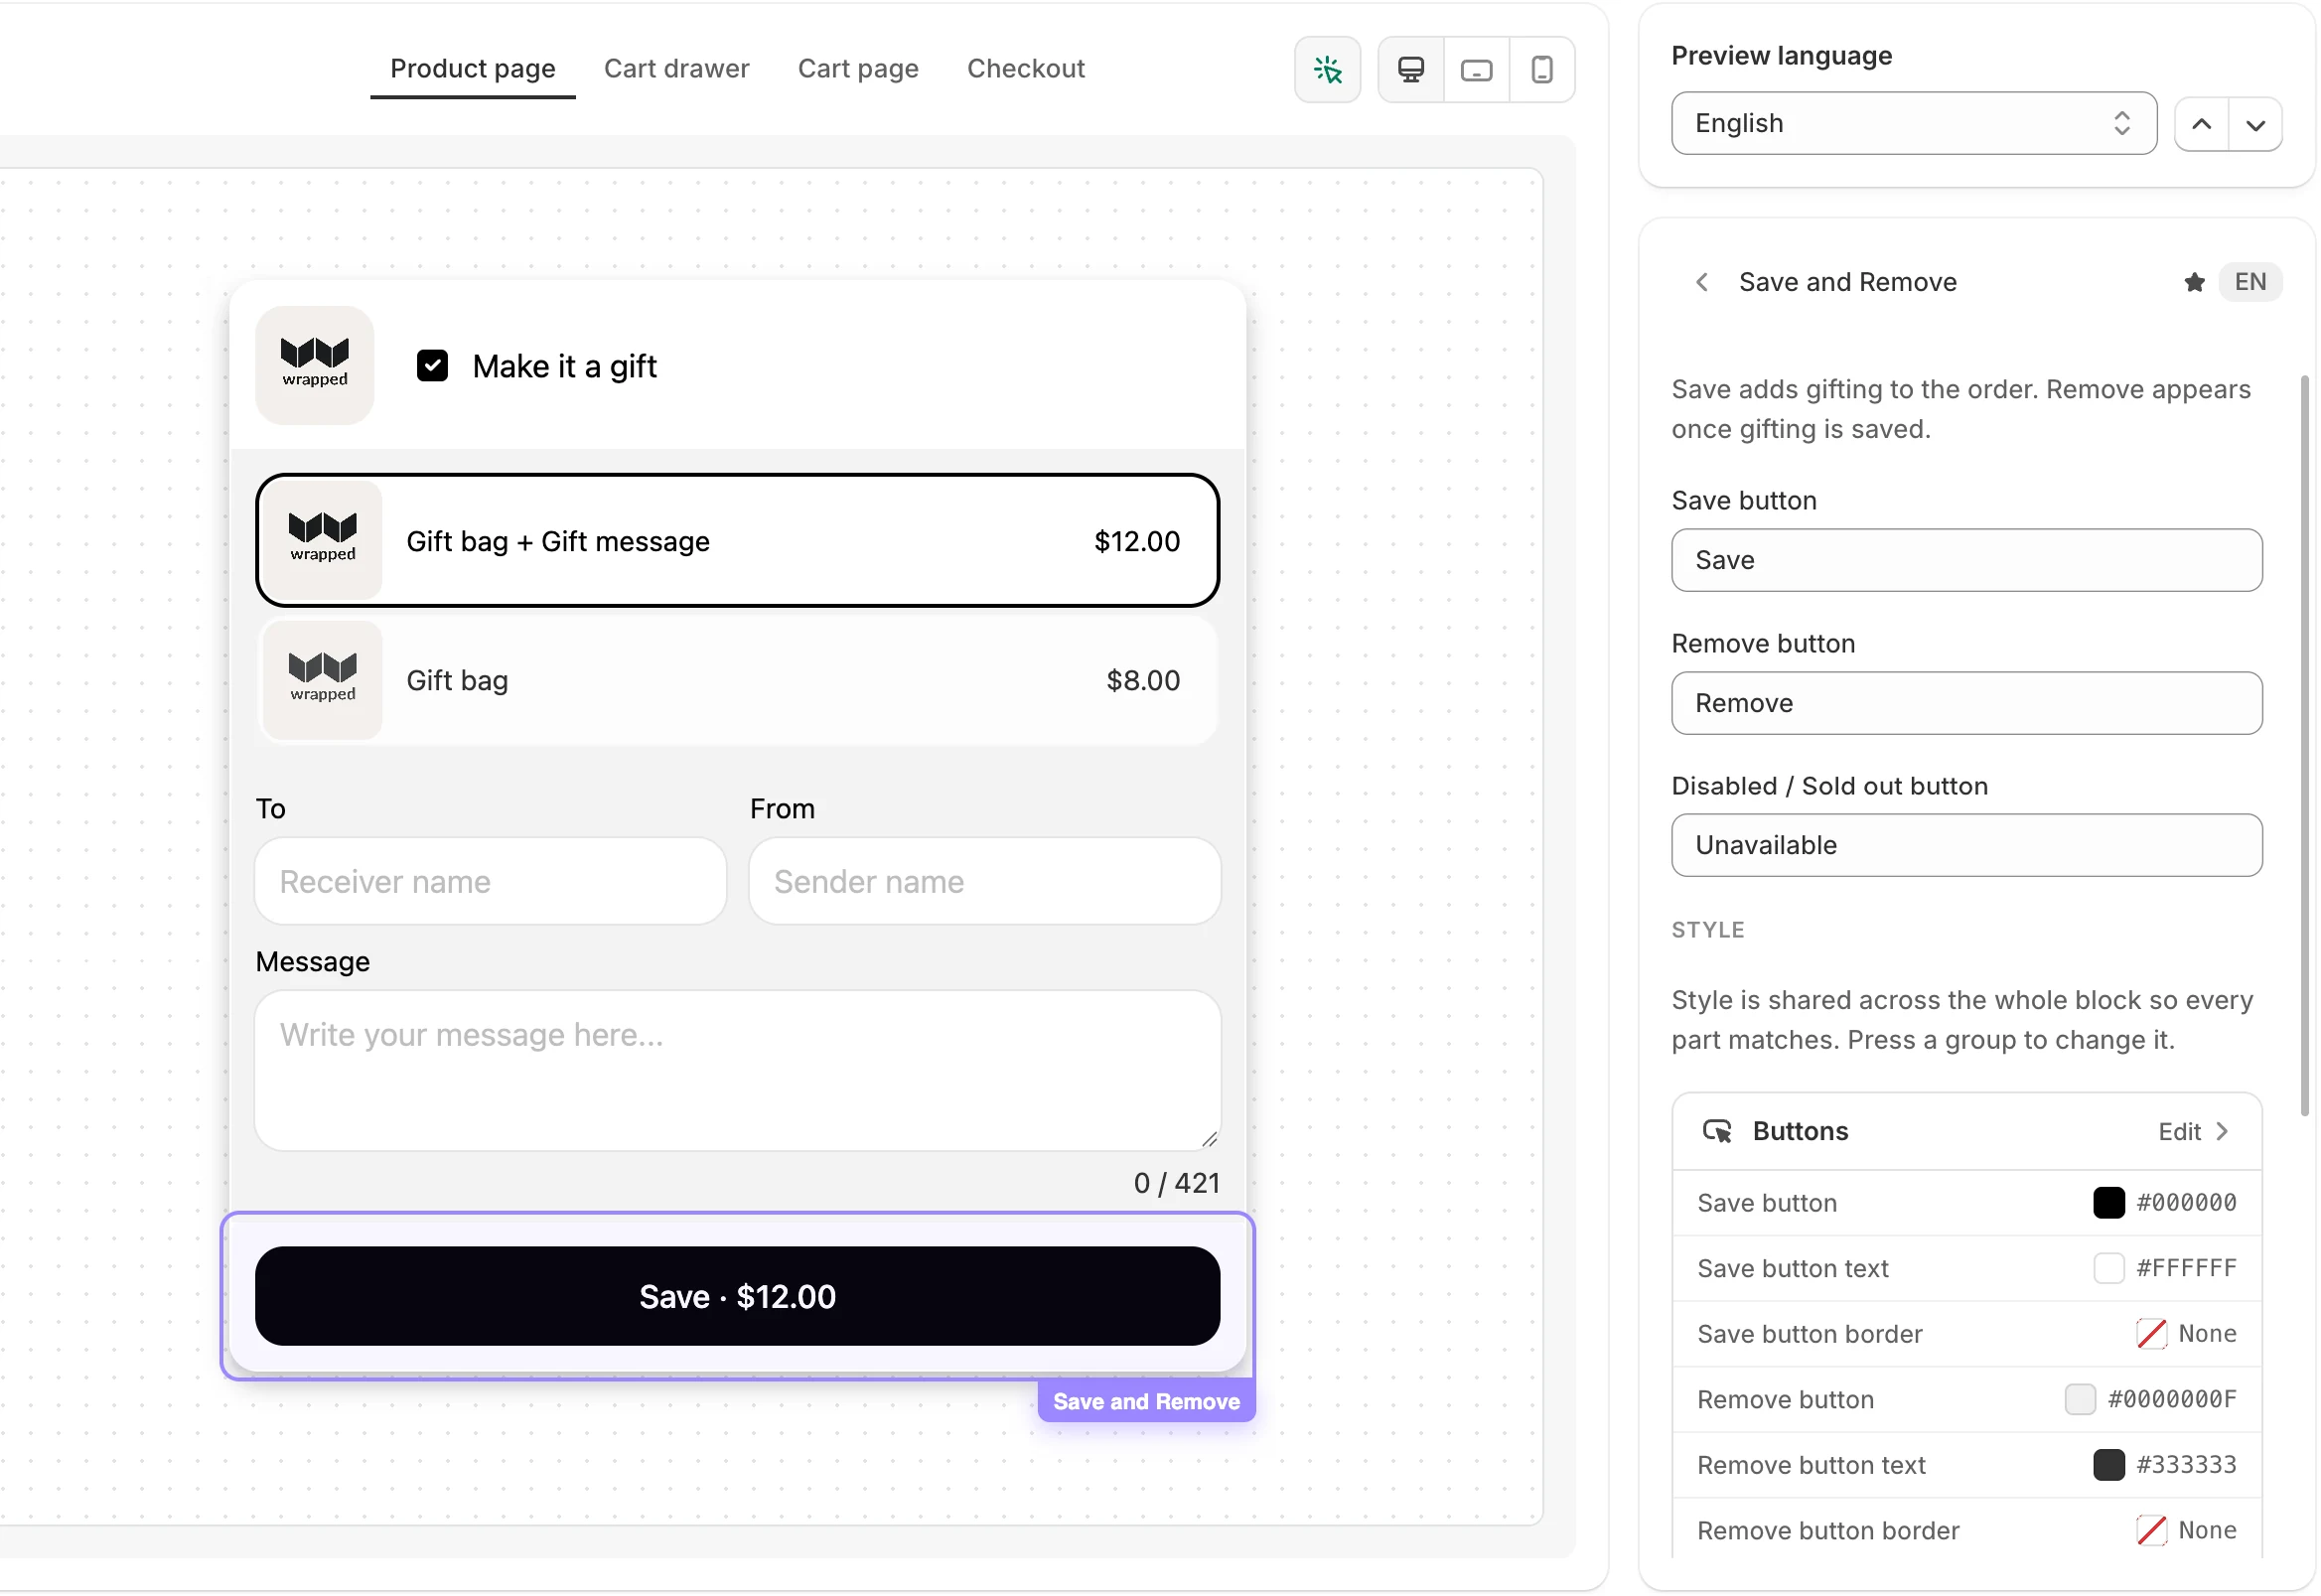Open the Preview language dropdown
Viewport: 2321px width, 1596px height.
(x=1915, y=124)
